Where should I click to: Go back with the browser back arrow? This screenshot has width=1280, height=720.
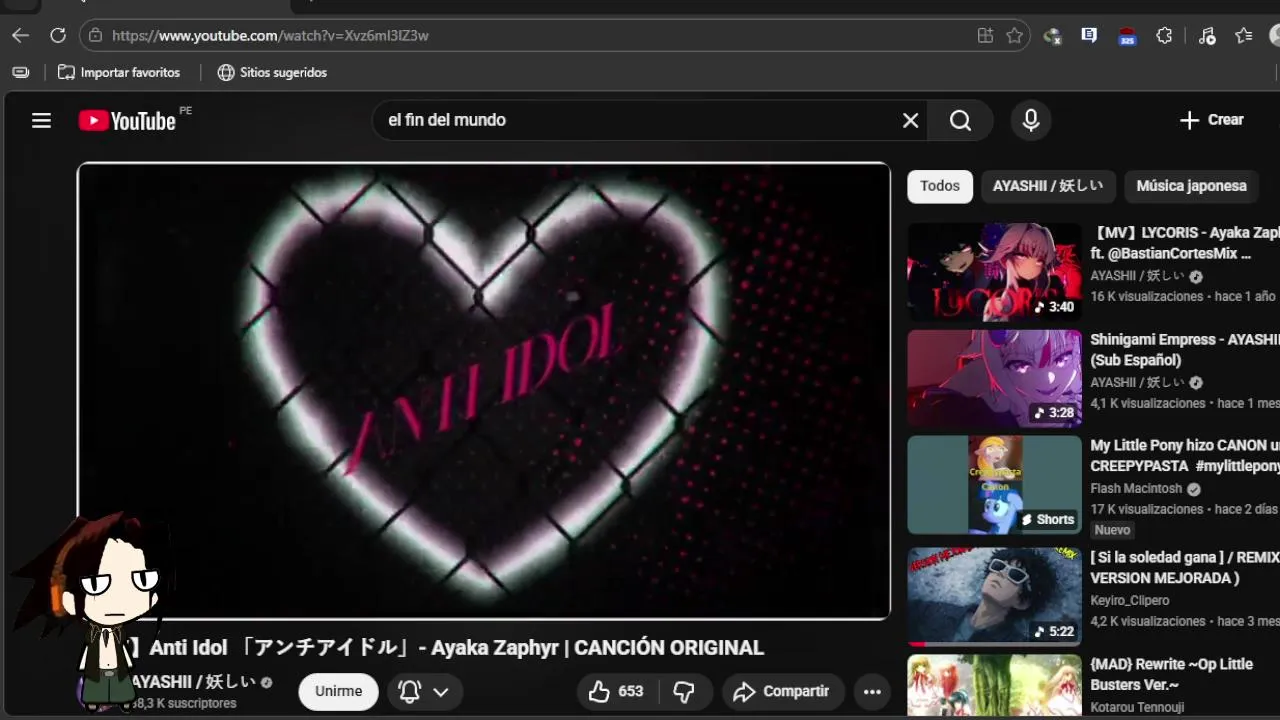pos(21,36)
